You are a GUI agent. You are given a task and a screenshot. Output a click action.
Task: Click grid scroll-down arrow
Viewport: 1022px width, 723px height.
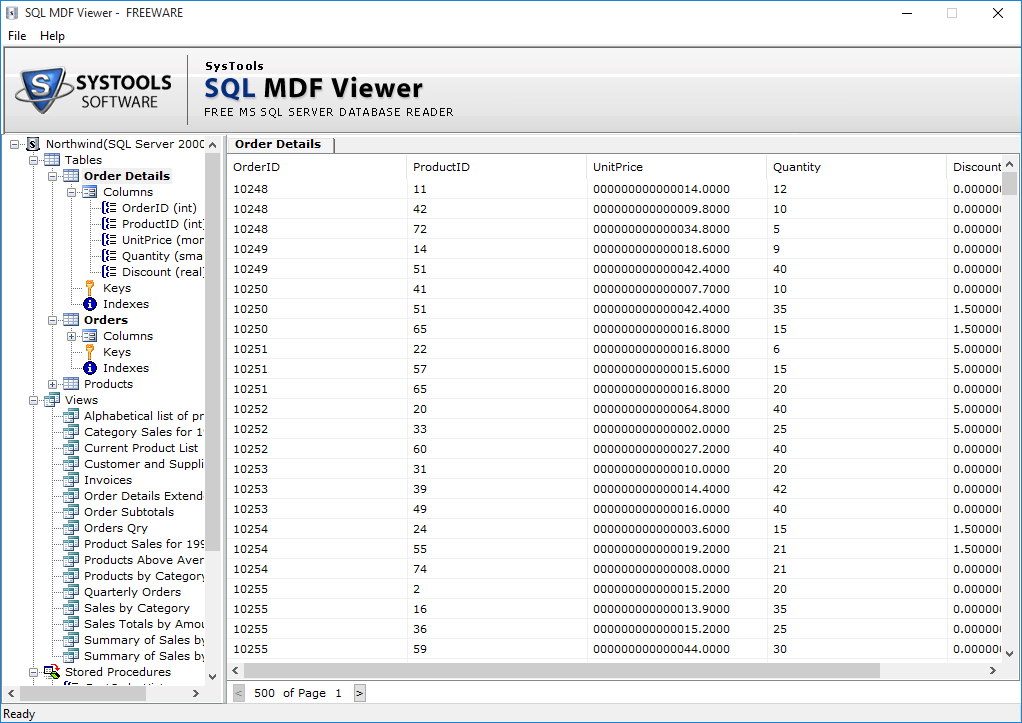pos(1010,653)
